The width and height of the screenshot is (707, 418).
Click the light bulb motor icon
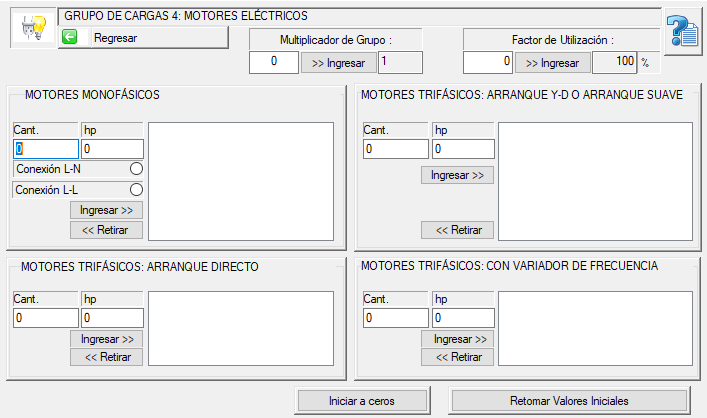(32, 29)
